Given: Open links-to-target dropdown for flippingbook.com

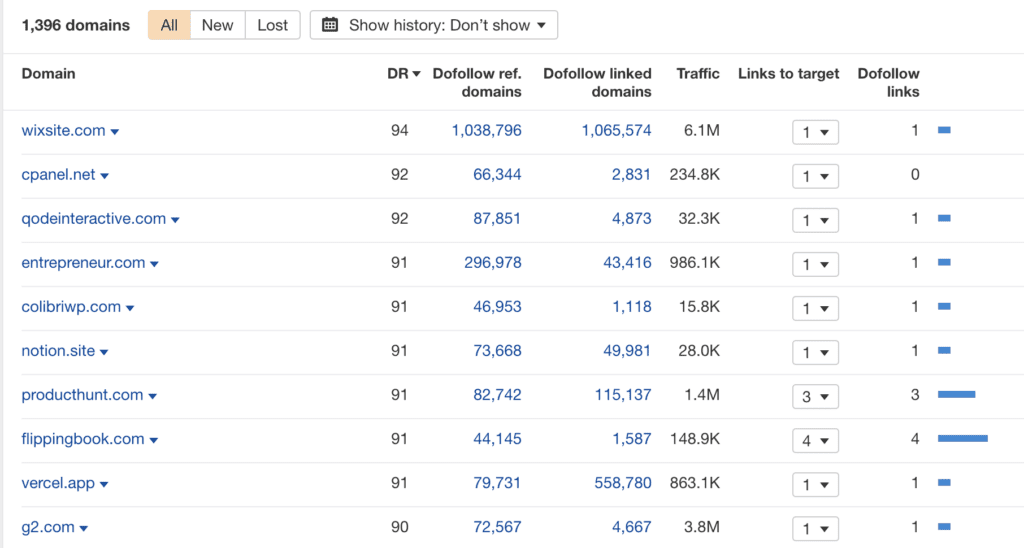Looking at the screenshot, I should coord(815,440).
